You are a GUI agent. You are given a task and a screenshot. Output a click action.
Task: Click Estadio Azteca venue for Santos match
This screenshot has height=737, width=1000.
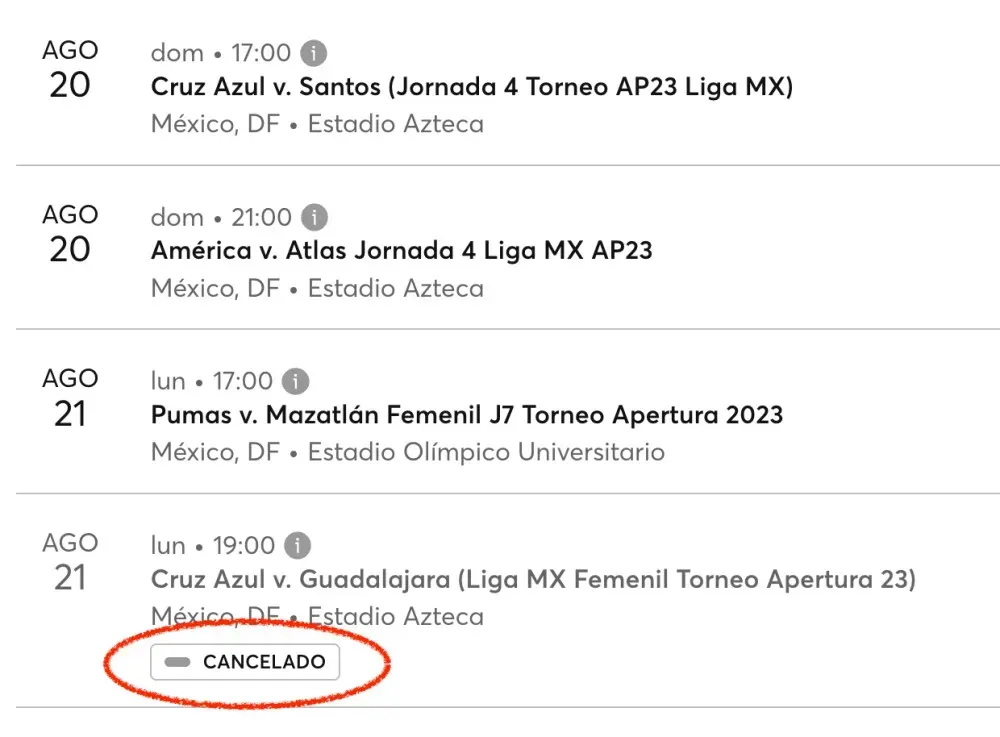point(397,124)
